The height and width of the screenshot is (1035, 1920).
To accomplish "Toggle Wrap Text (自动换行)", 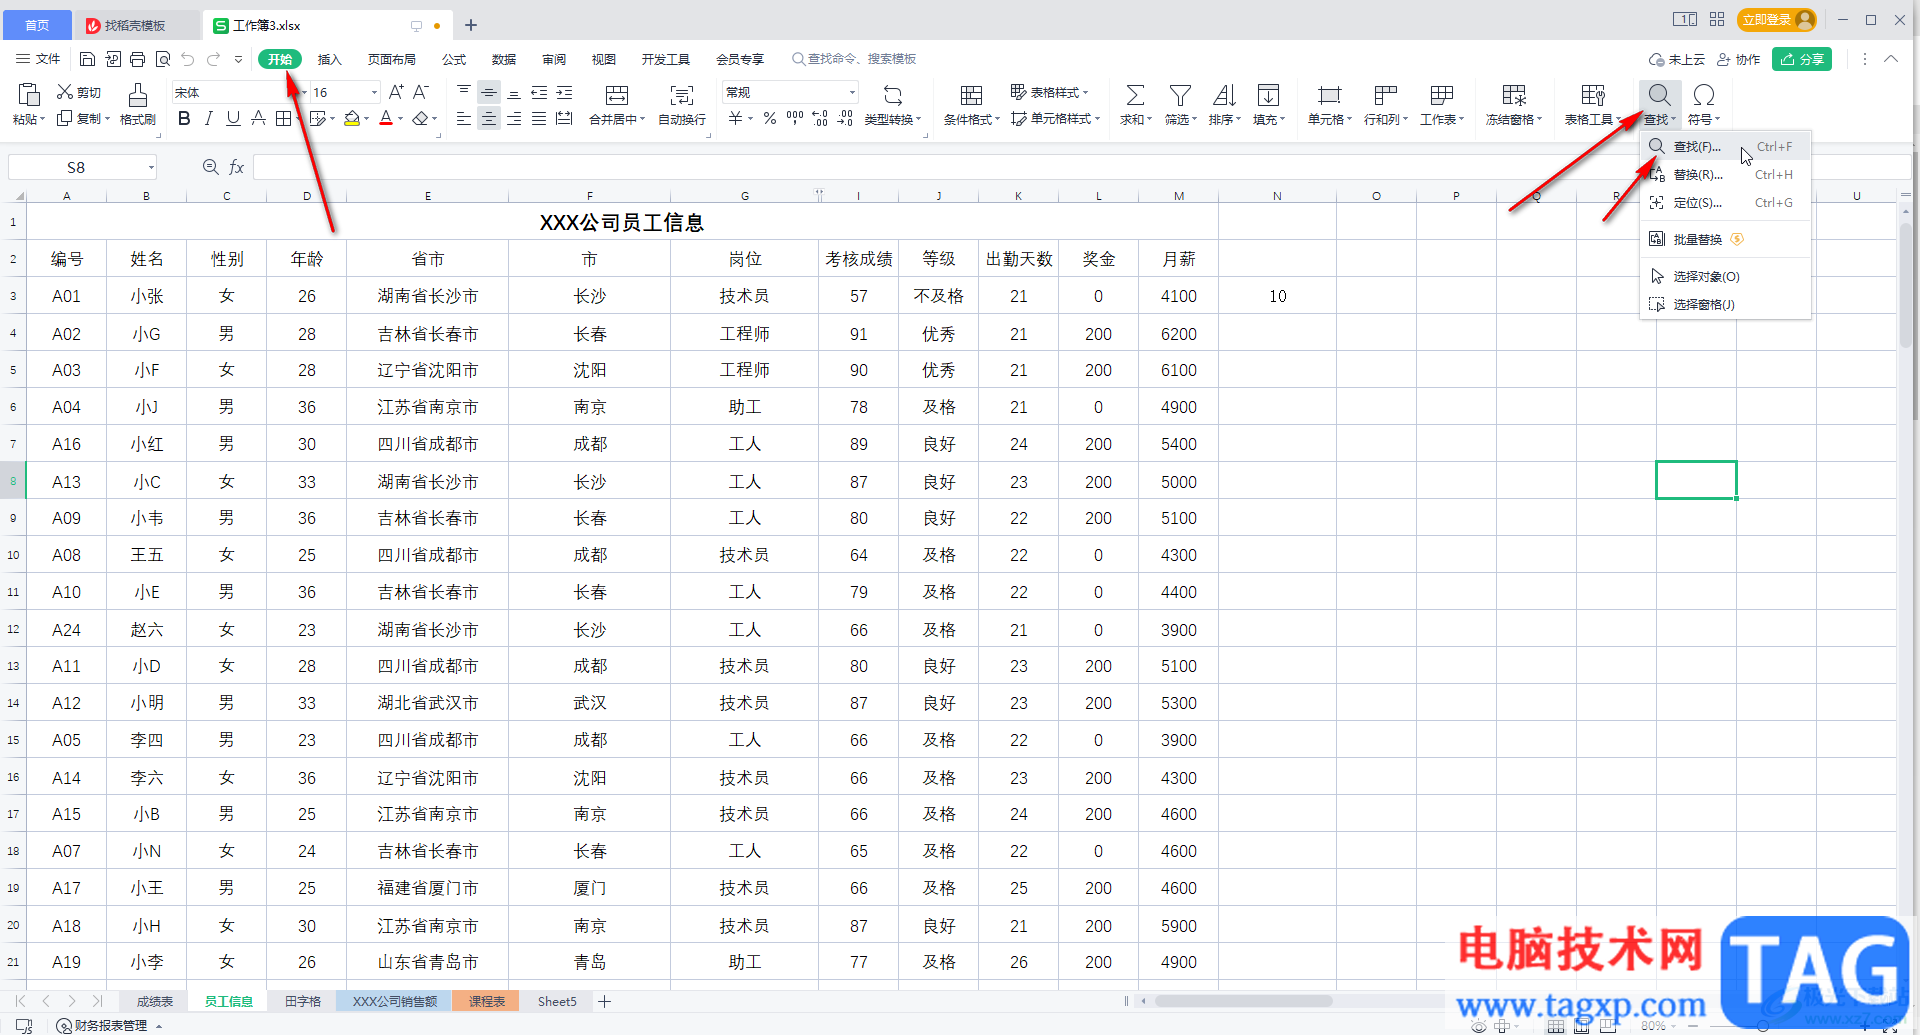I will 681,96.
